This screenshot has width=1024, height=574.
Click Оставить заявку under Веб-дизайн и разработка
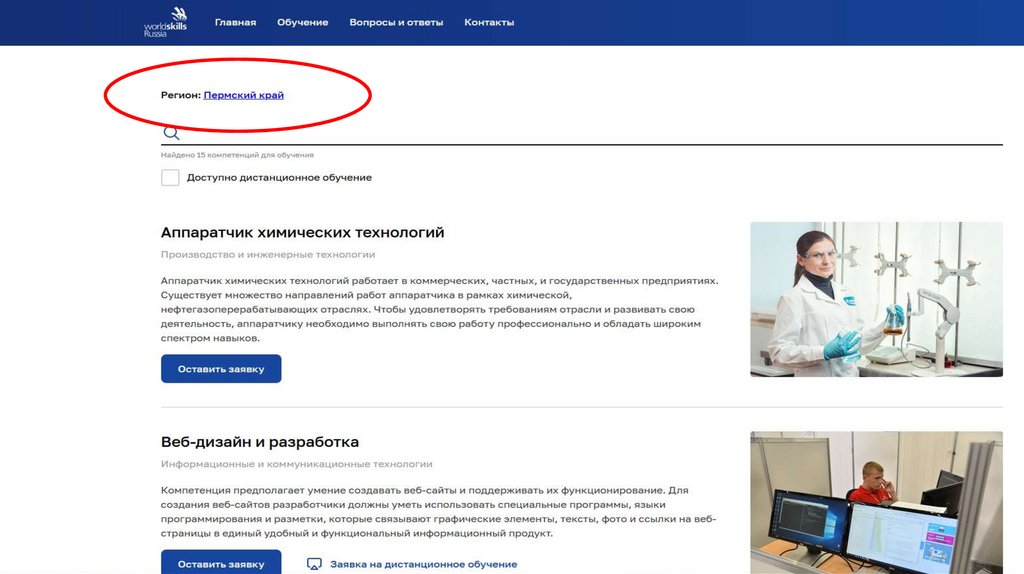(x=221, y=562)
